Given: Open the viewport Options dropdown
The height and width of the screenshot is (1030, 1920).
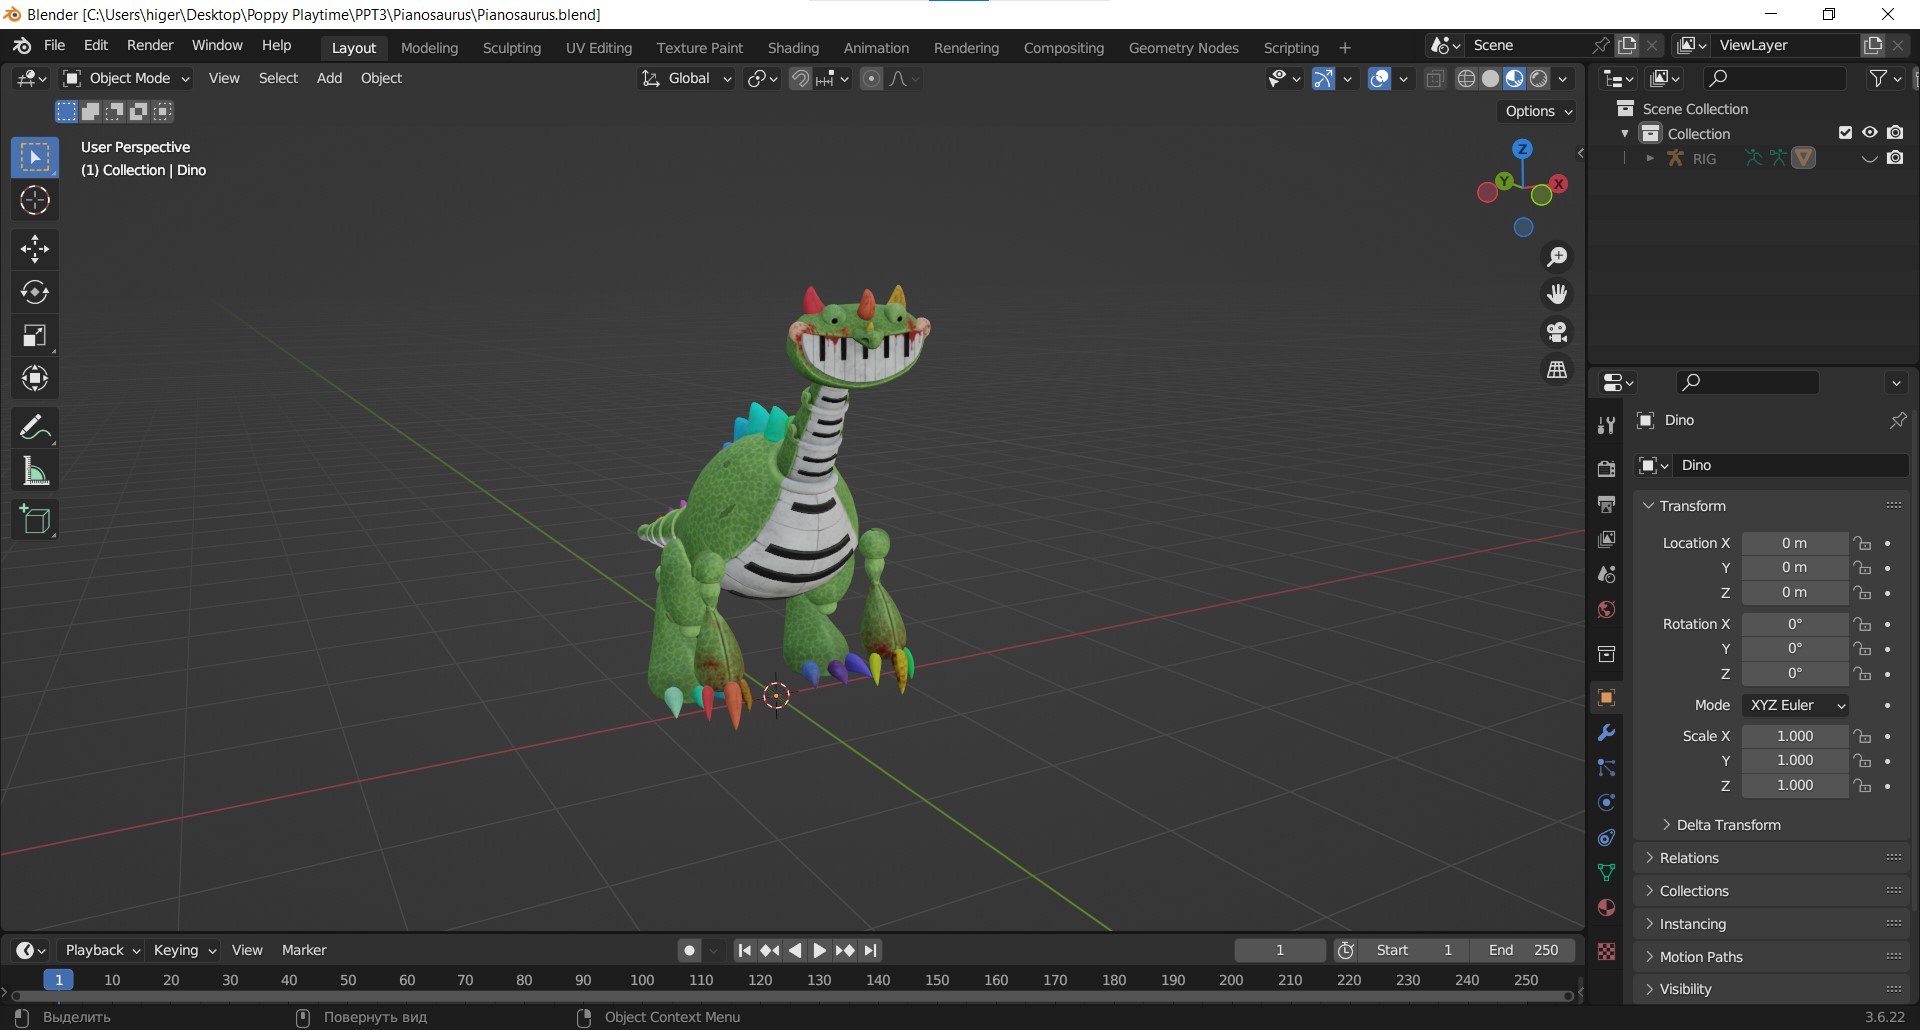Looking at the screenshot, I should coord(1538,111).
